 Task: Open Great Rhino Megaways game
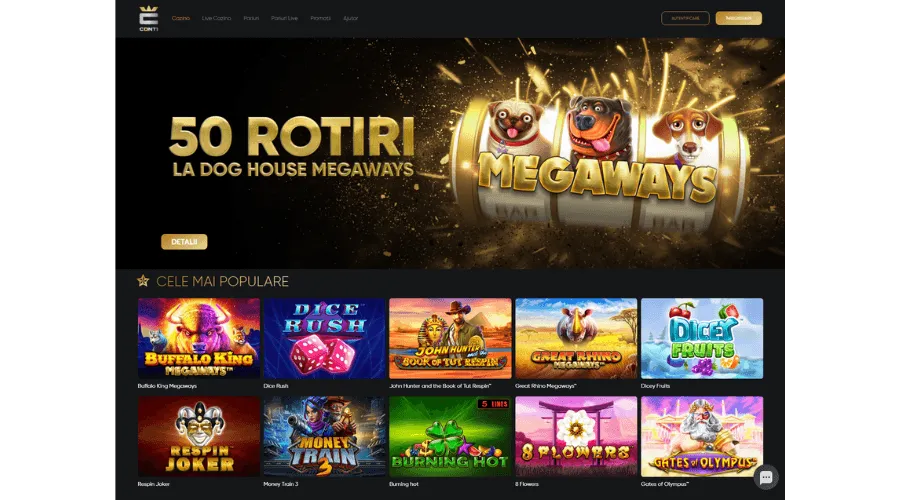(576, 338)
